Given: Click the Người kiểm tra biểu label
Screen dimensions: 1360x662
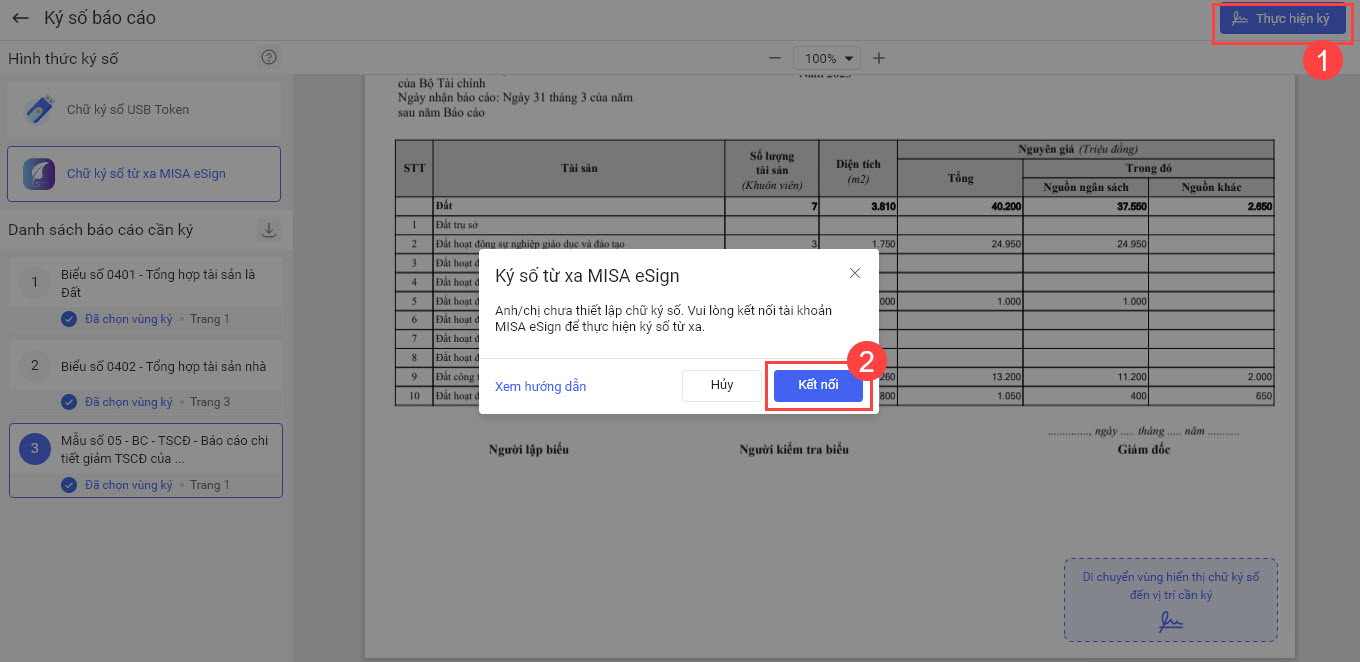Looking at the screenshot, I should click(x=794, y=450).
